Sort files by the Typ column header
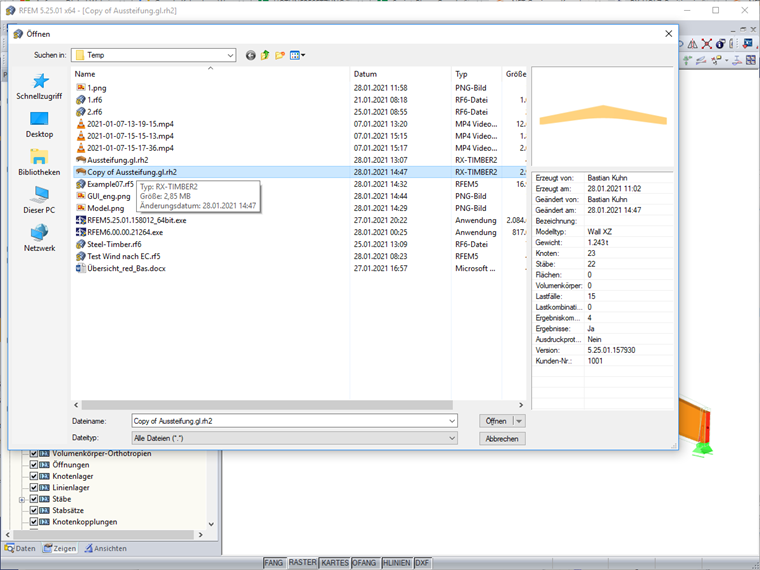This screenshot has width=760, height=570. [476, 74]
